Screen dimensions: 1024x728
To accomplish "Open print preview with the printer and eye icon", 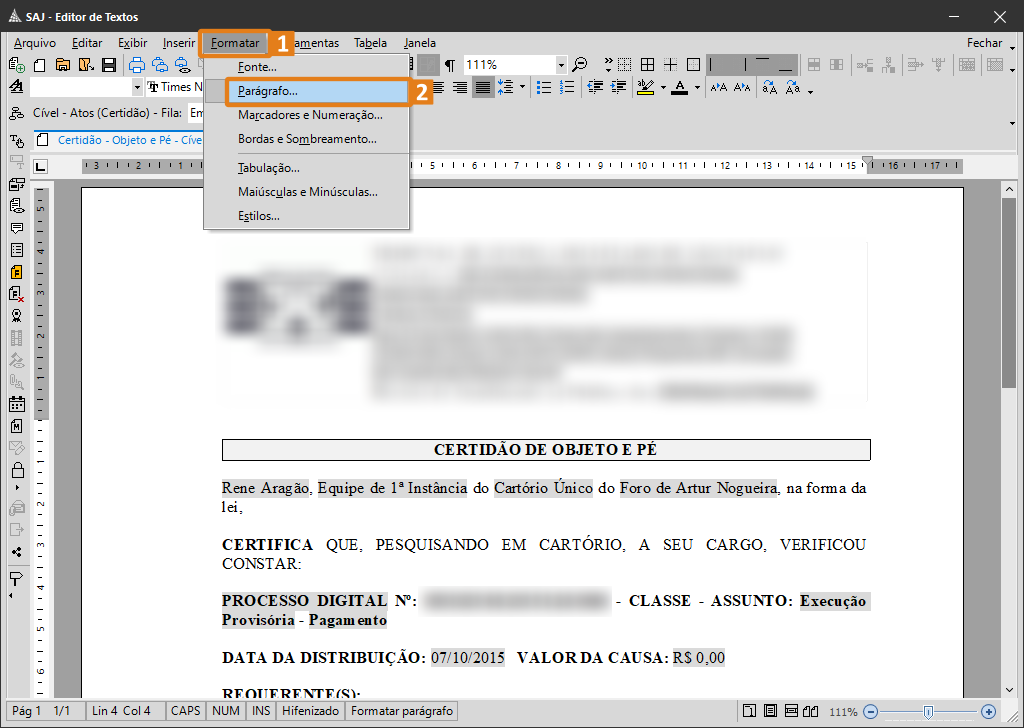I will (x=182, y=65).
